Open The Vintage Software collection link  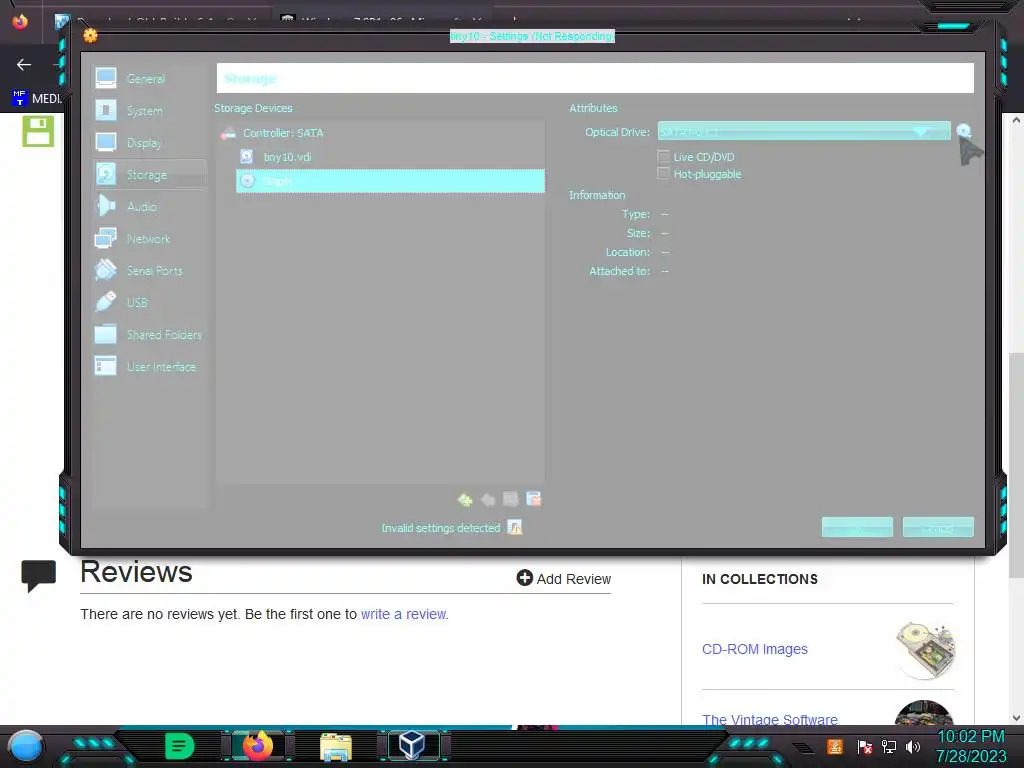coord(770,719)
